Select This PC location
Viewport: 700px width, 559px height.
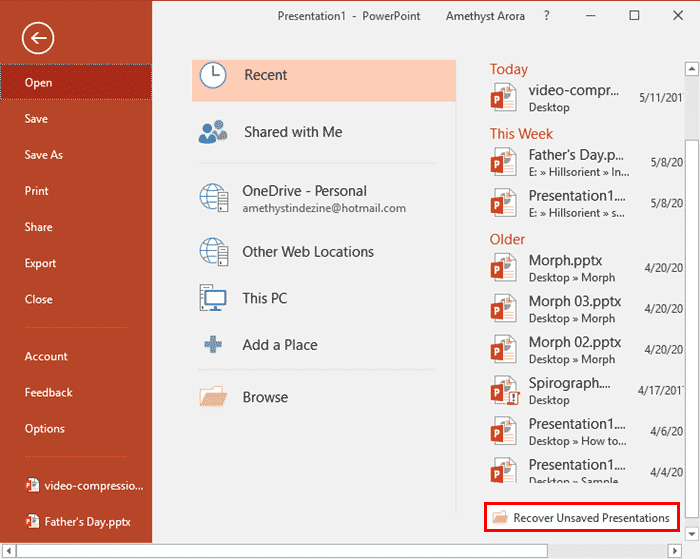tap(324, 298)
